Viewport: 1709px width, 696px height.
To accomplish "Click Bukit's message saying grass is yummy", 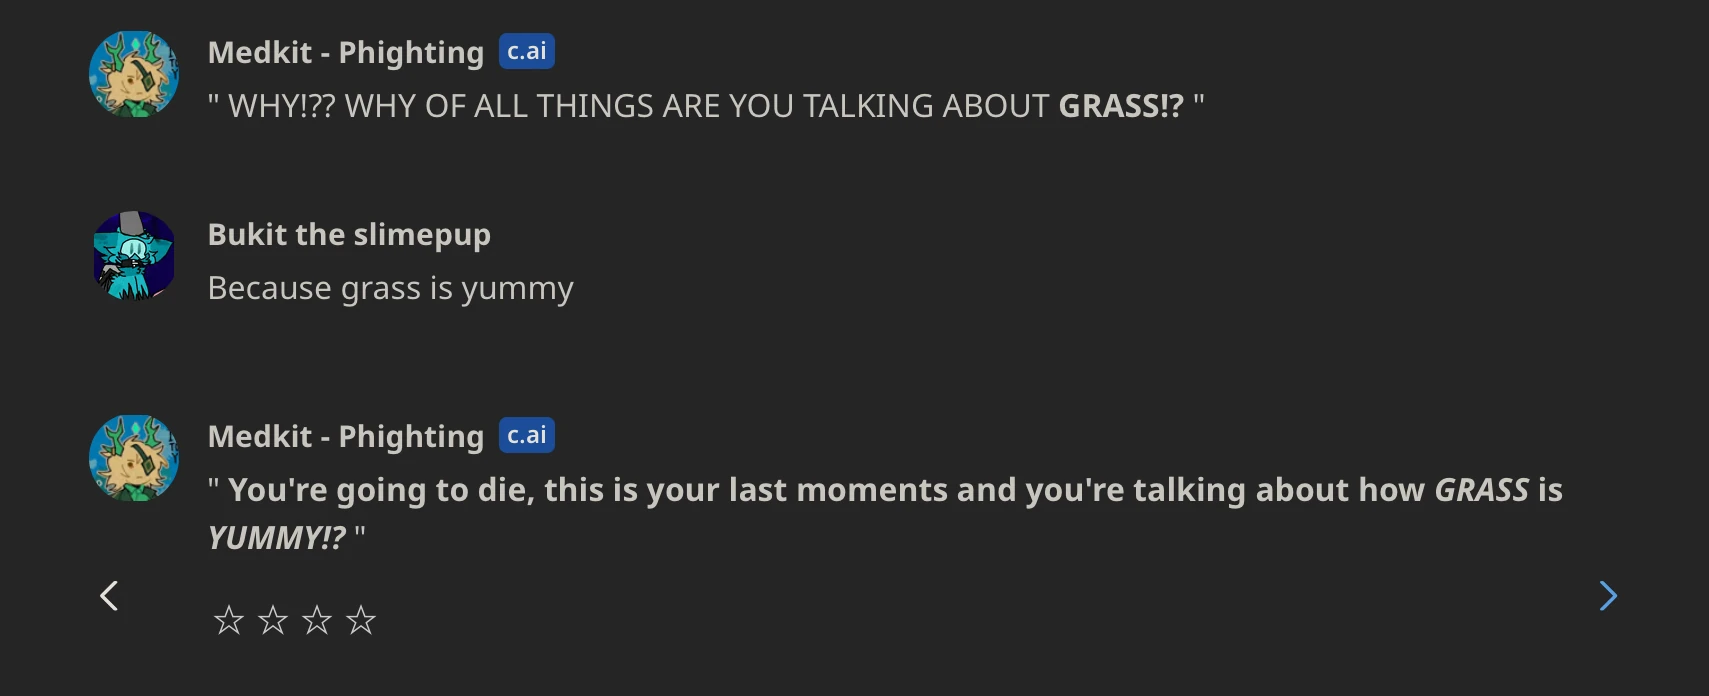I will (390, 287).
